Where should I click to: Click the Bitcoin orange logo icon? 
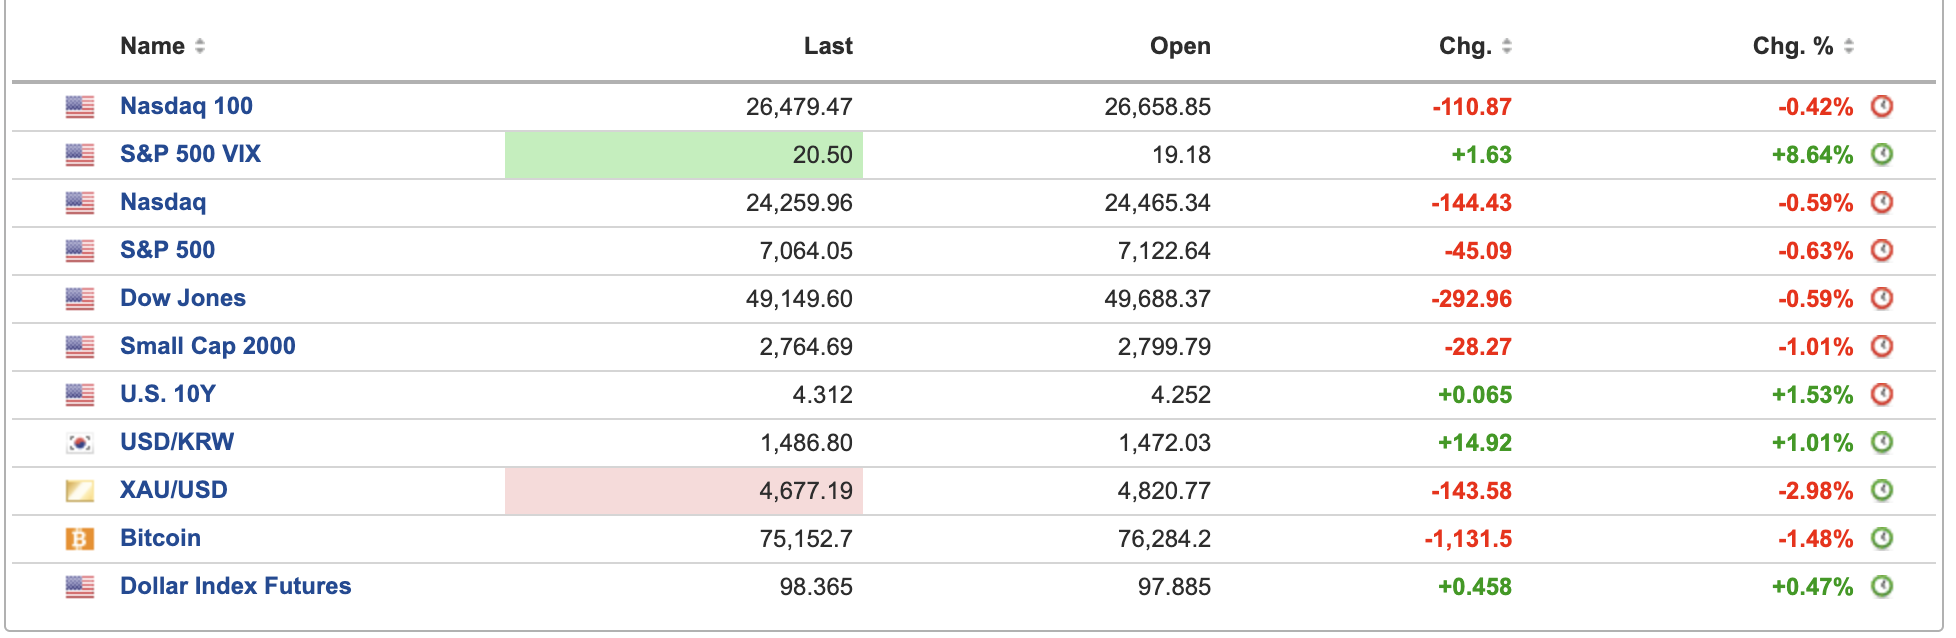[x=80, y=539]
